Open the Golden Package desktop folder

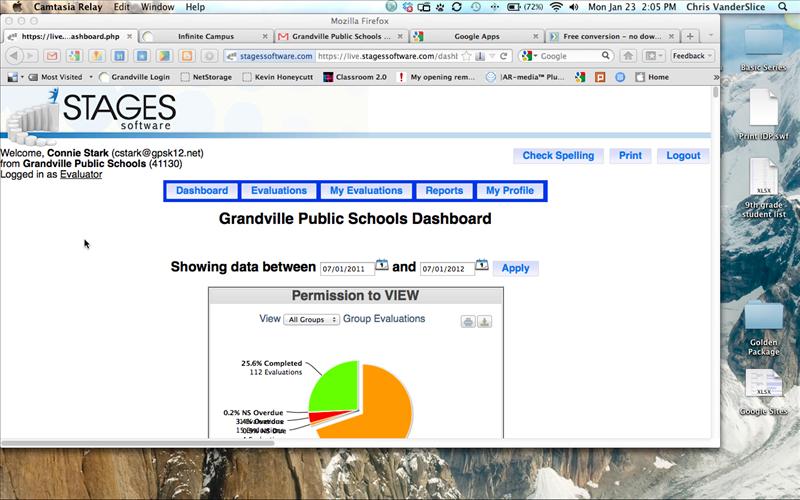(x=763, y=329)
